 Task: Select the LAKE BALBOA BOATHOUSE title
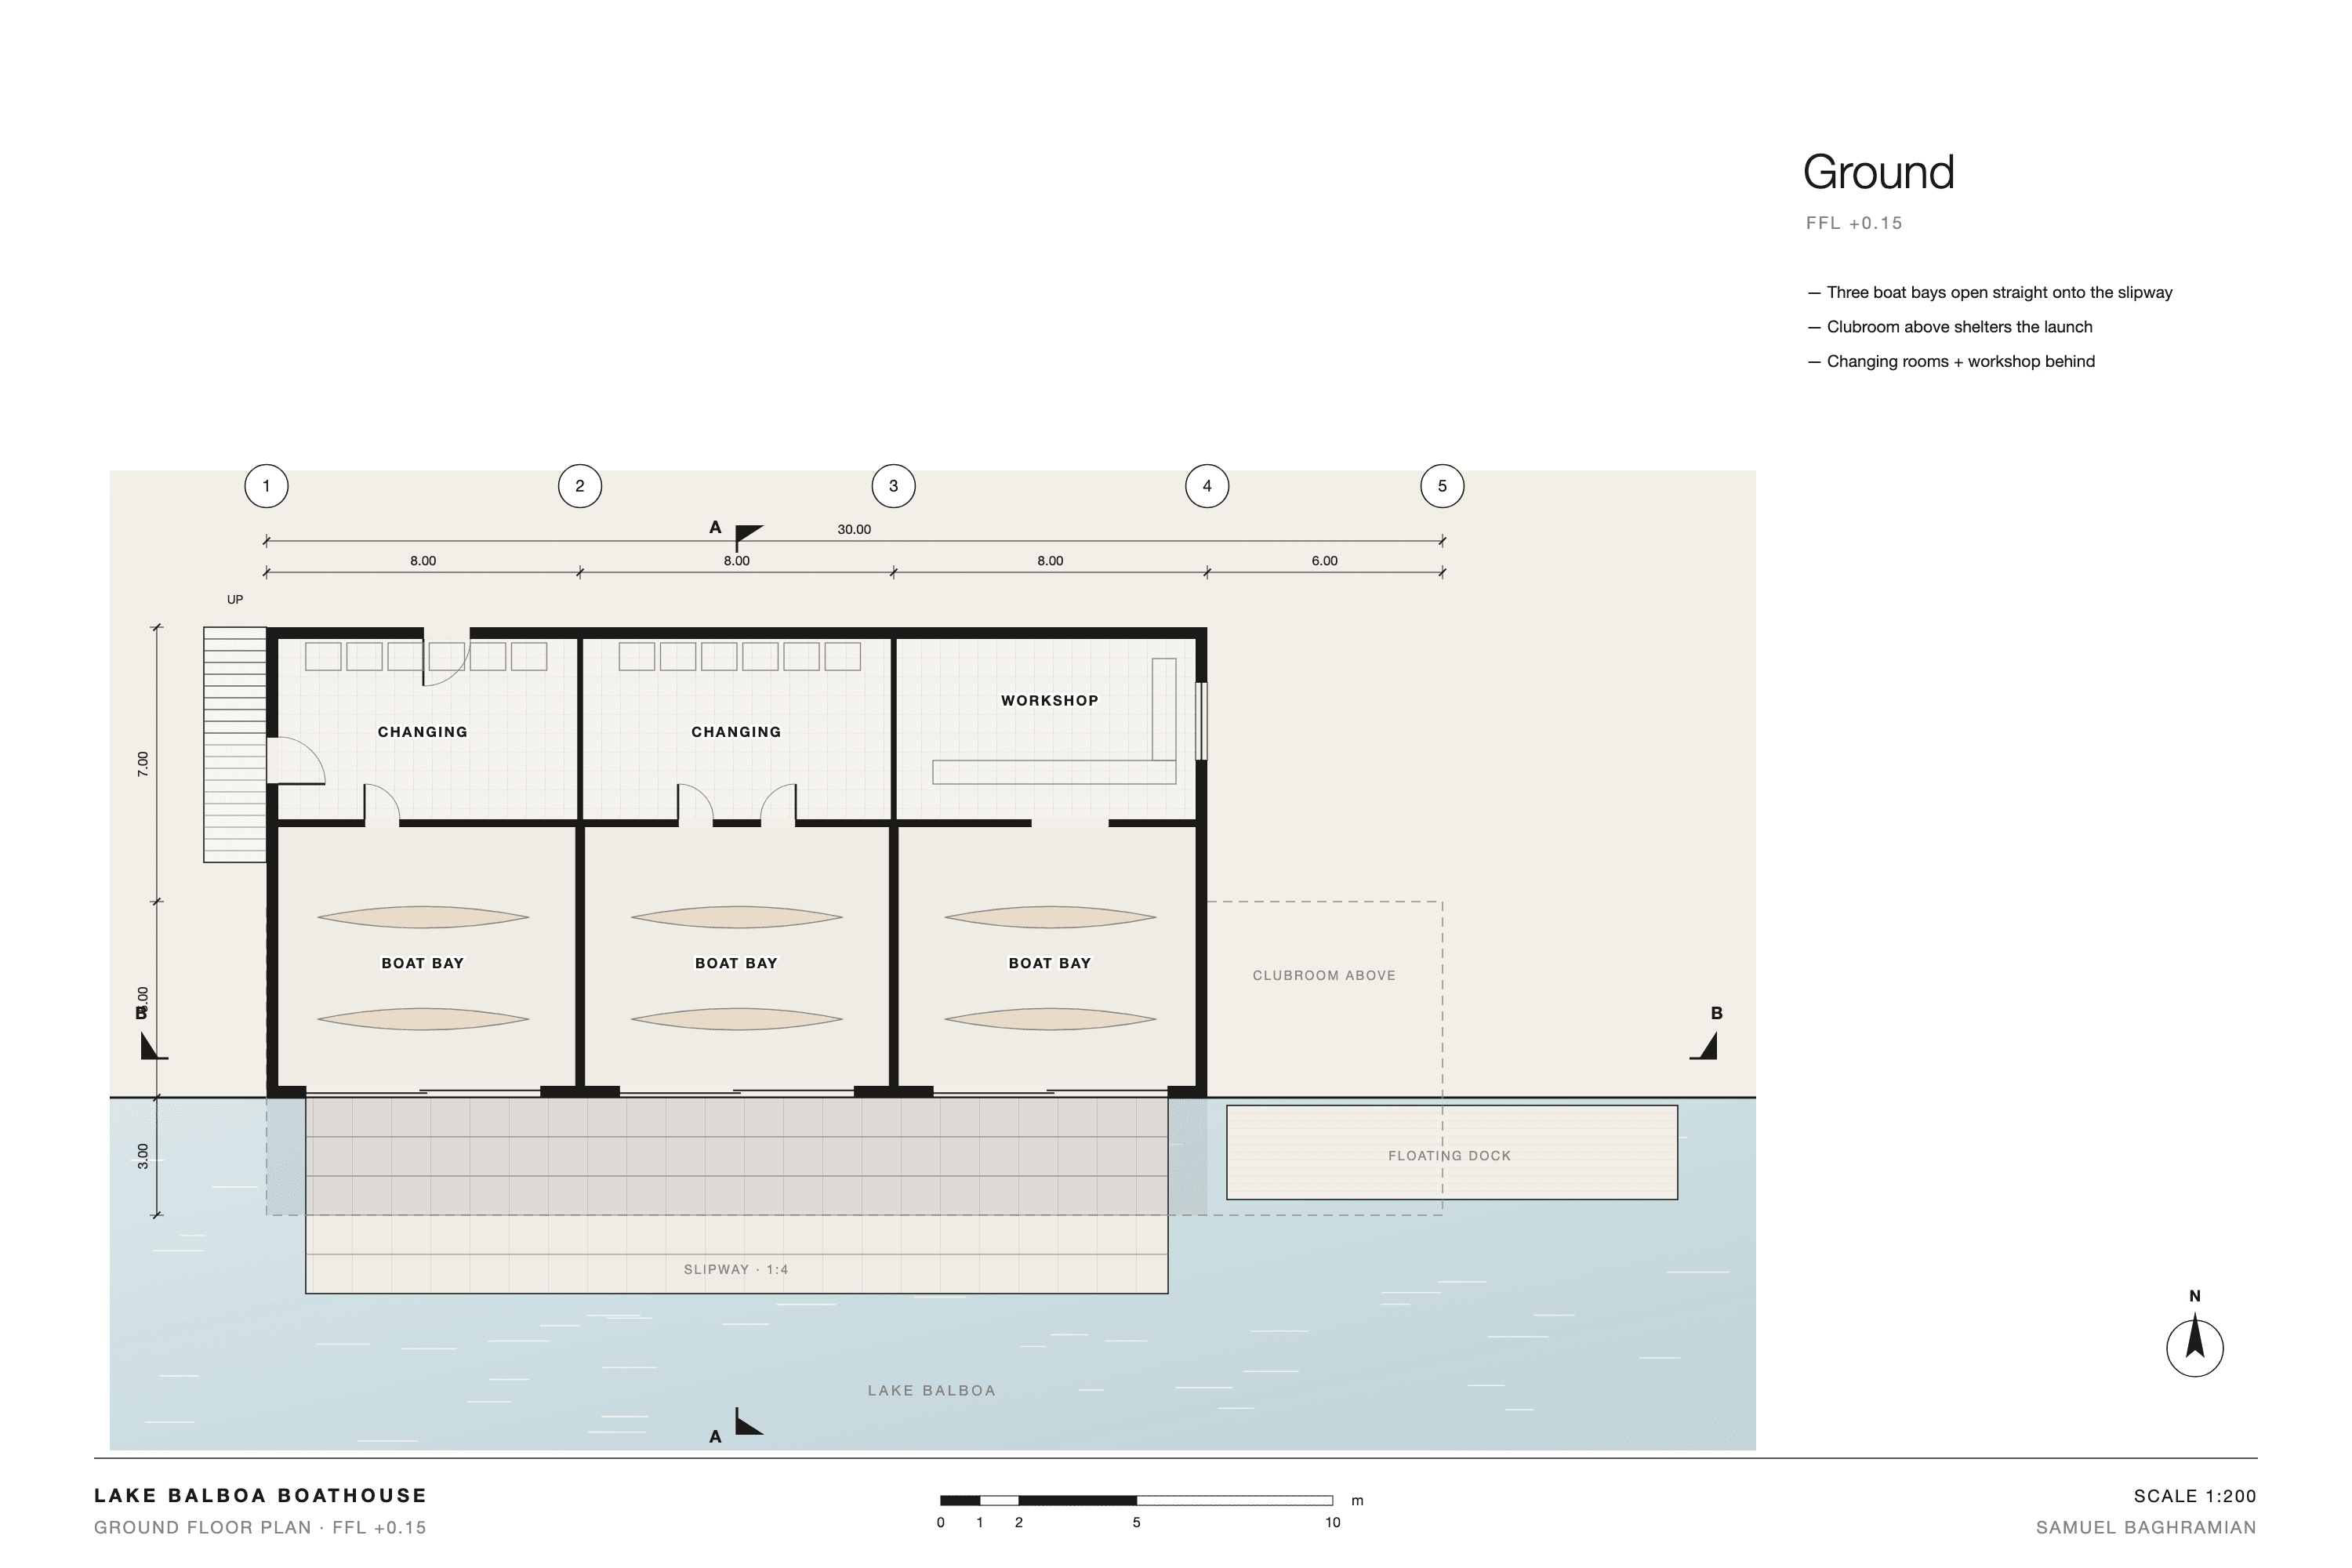[260, 1496]
